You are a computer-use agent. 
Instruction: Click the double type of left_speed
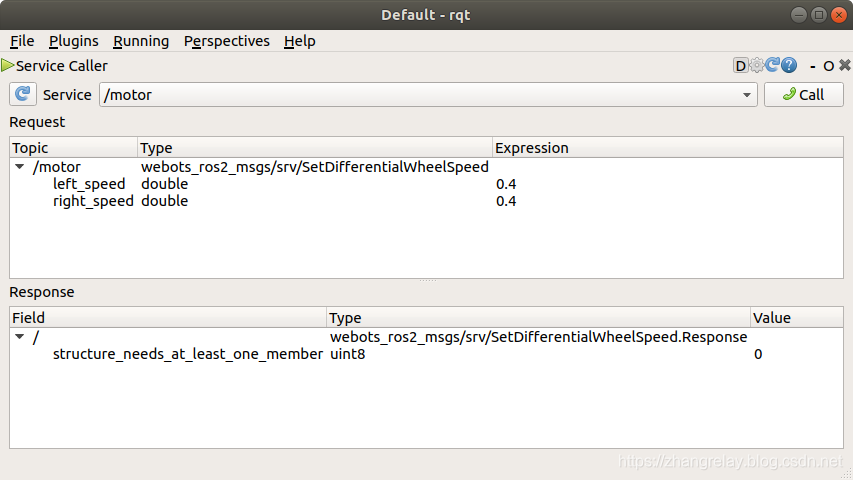pos(164,184)
